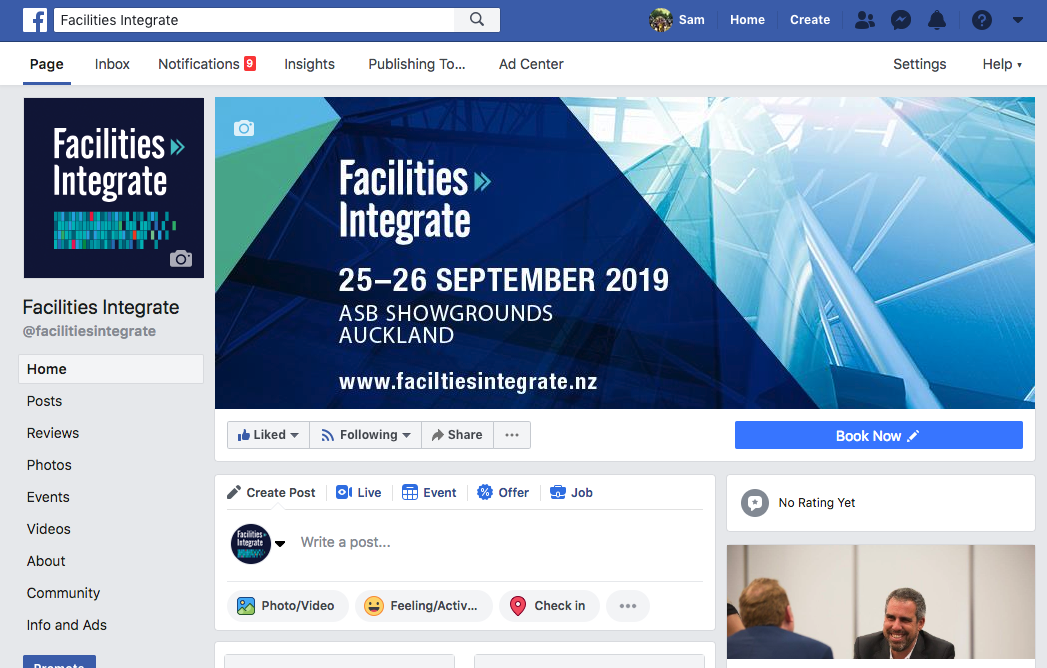
Task: Open the notifications bell icon
Action: [937, 20]
